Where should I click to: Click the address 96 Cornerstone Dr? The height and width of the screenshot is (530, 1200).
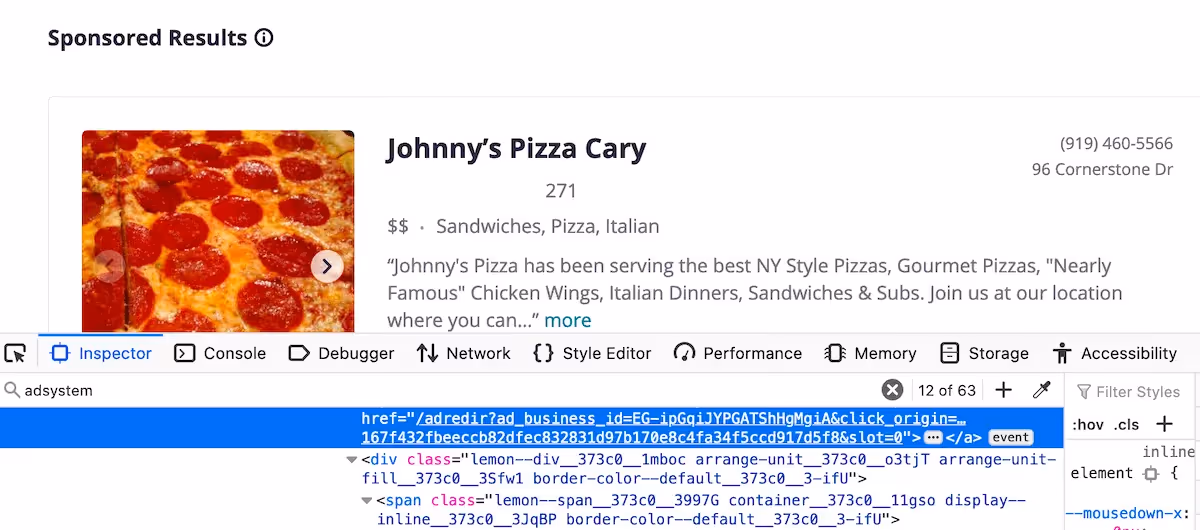[x=1102, y=169]
